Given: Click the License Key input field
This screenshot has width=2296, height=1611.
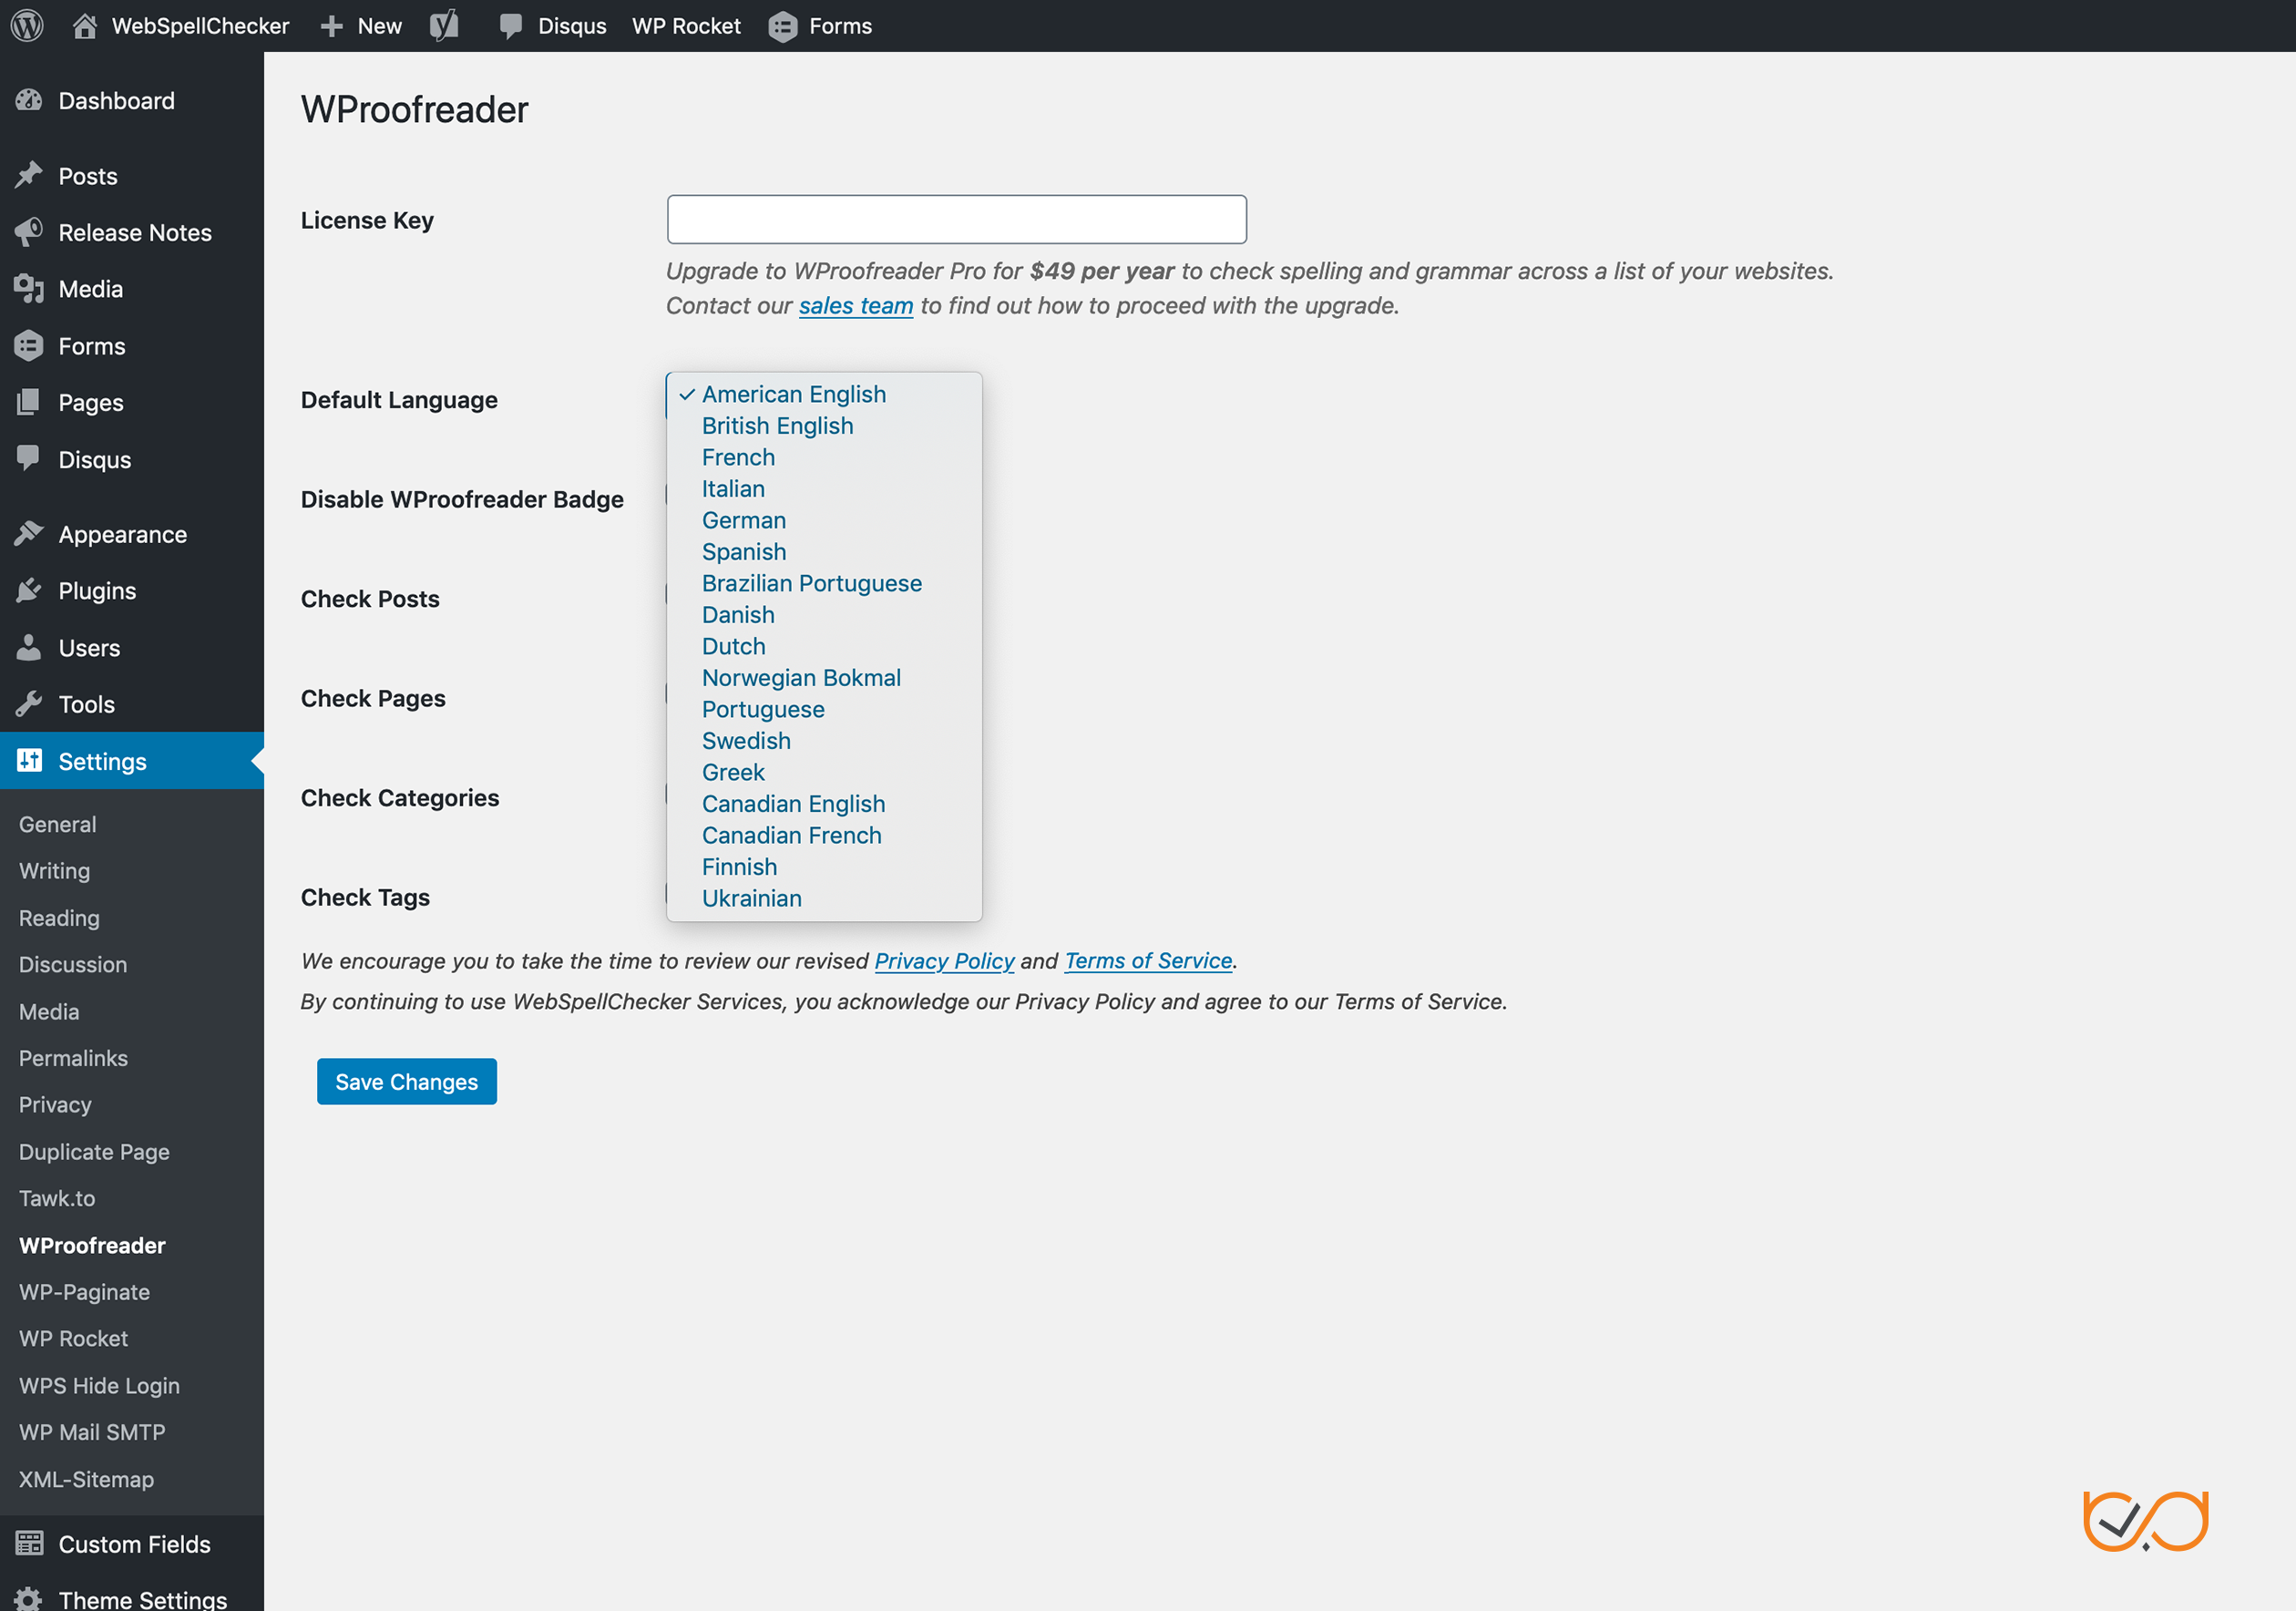Looking at the screenshot, I should (956, 219).
